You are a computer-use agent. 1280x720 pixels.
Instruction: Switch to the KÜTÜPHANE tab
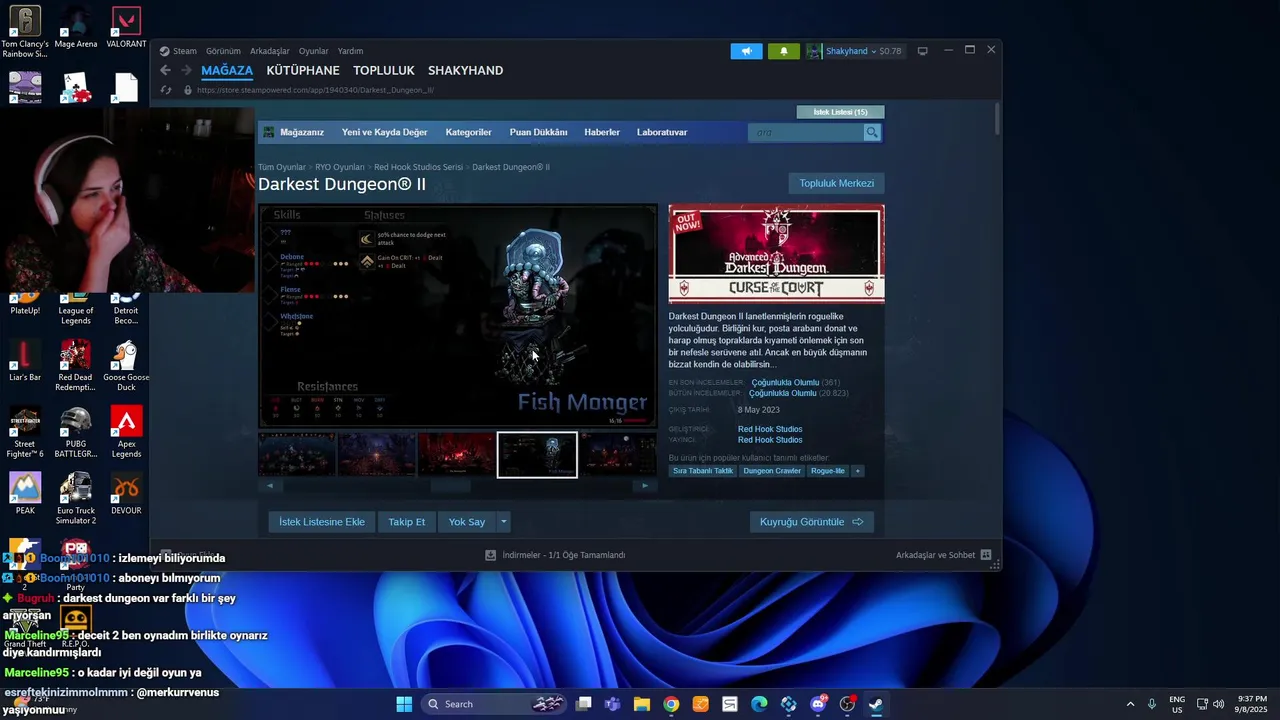point(303,71)
